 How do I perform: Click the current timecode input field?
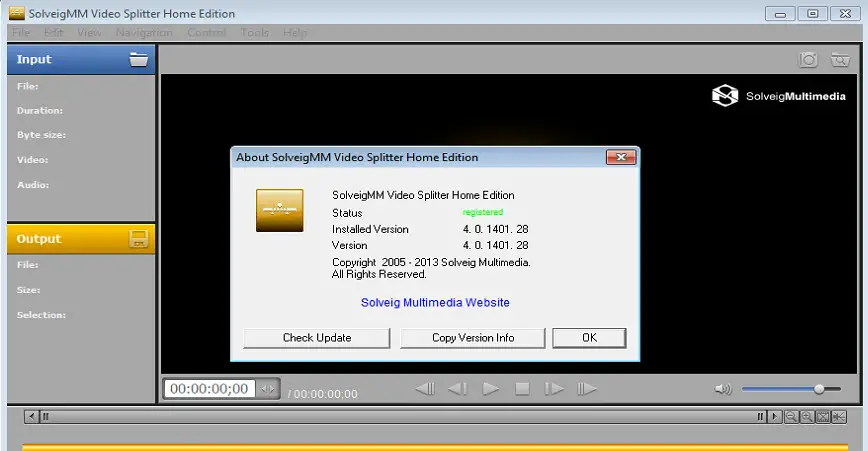[x=209, y=388]
